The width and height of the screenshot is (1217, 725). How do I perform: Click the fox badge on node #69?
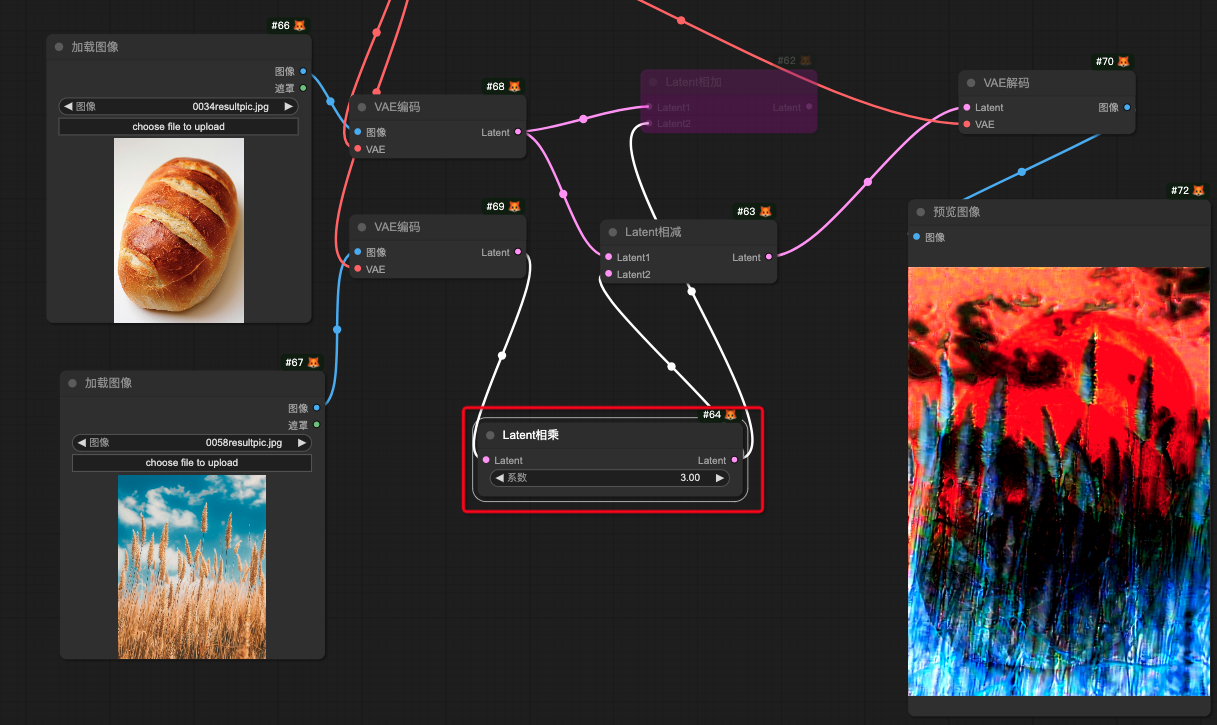(515, 207)
